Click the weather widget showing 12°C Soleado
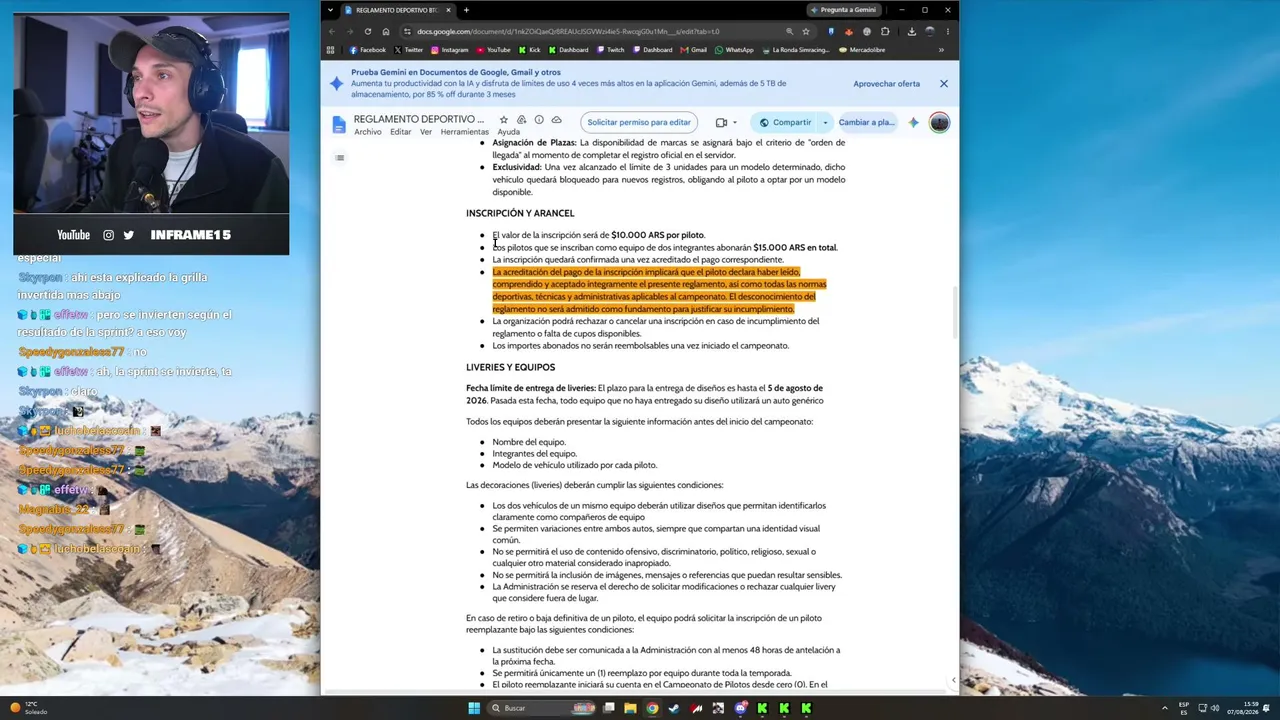Screen dimensions: 1280x720 tap(28, 708)
